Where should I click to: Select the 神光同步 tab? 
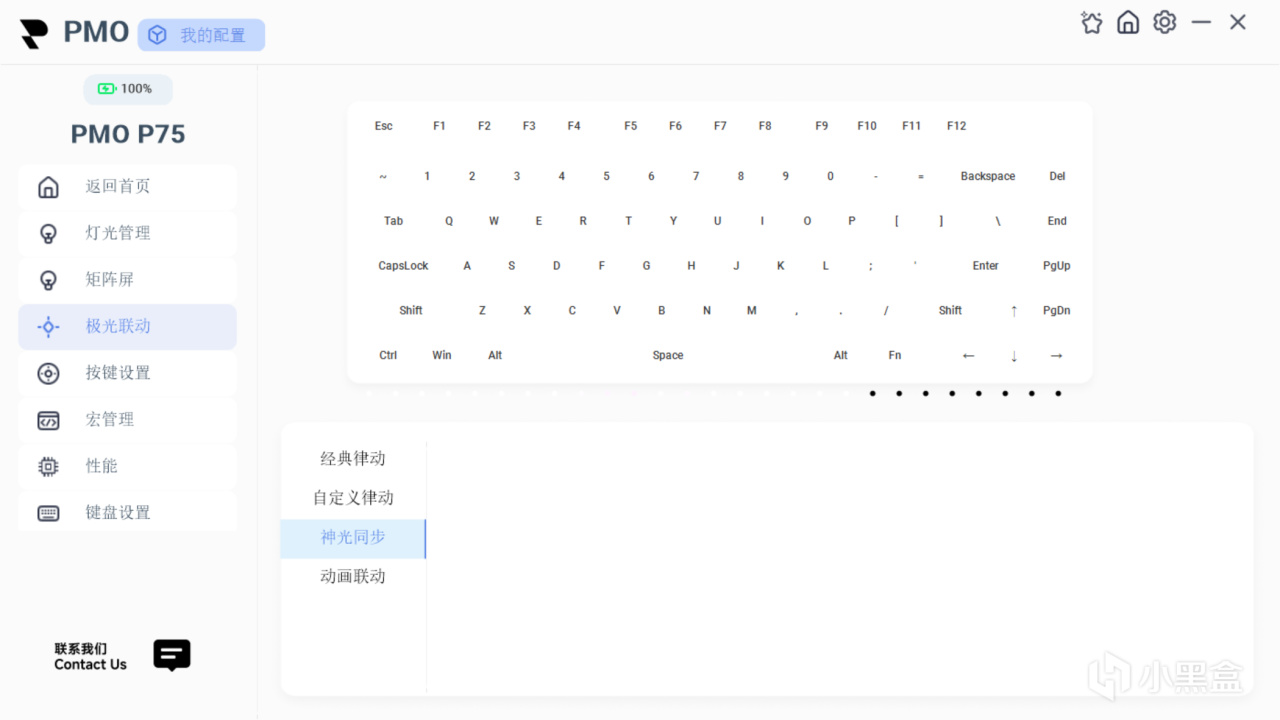(x=353, y=538)
